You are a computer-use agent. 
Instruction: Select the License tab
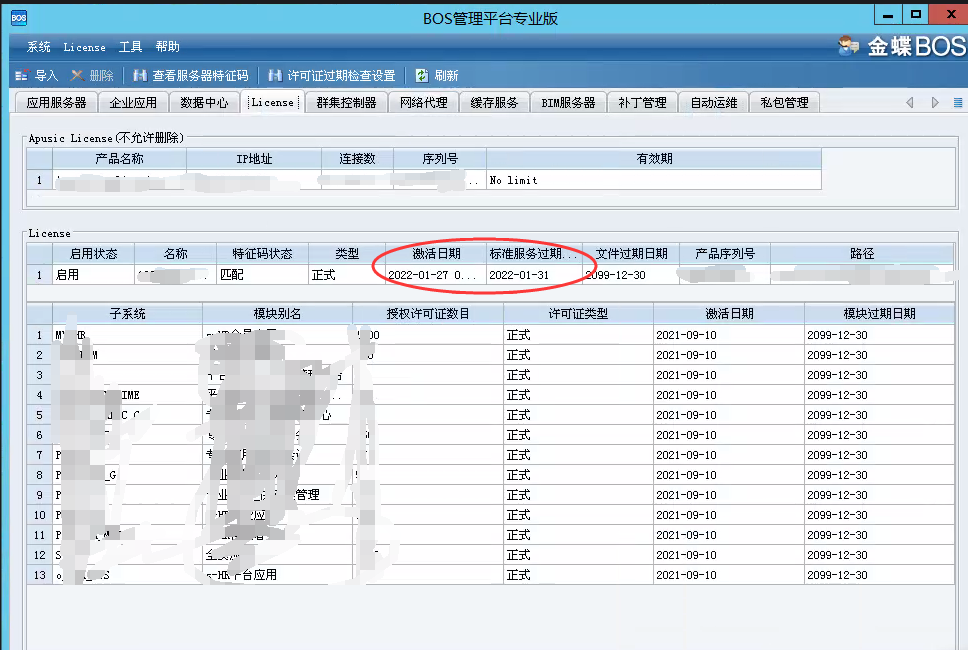tap(272, 102)
